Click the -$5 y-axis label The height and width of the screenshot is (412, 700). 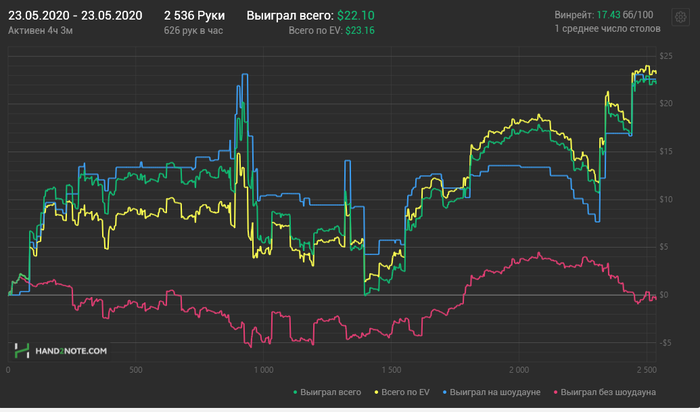(665, 343)
